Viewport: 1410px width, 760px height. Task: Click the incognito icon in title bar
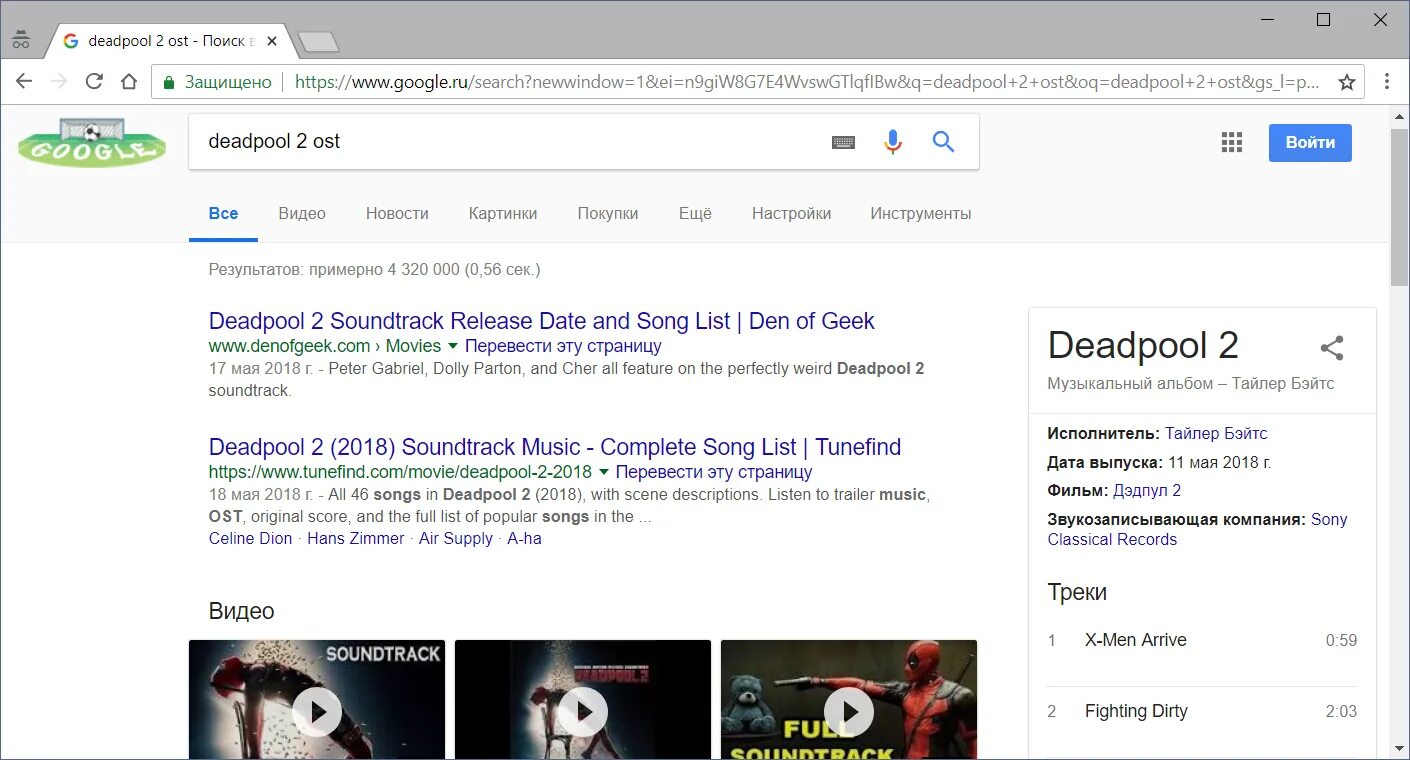pyautogui.click(x=21, y=41)
